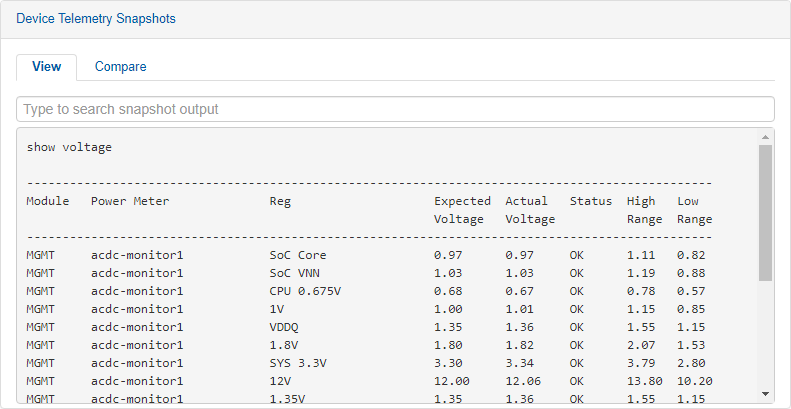Click the Power Meter column header
Image resolution: width=791 pixels, height=409 pixels.
pos(130,201)
